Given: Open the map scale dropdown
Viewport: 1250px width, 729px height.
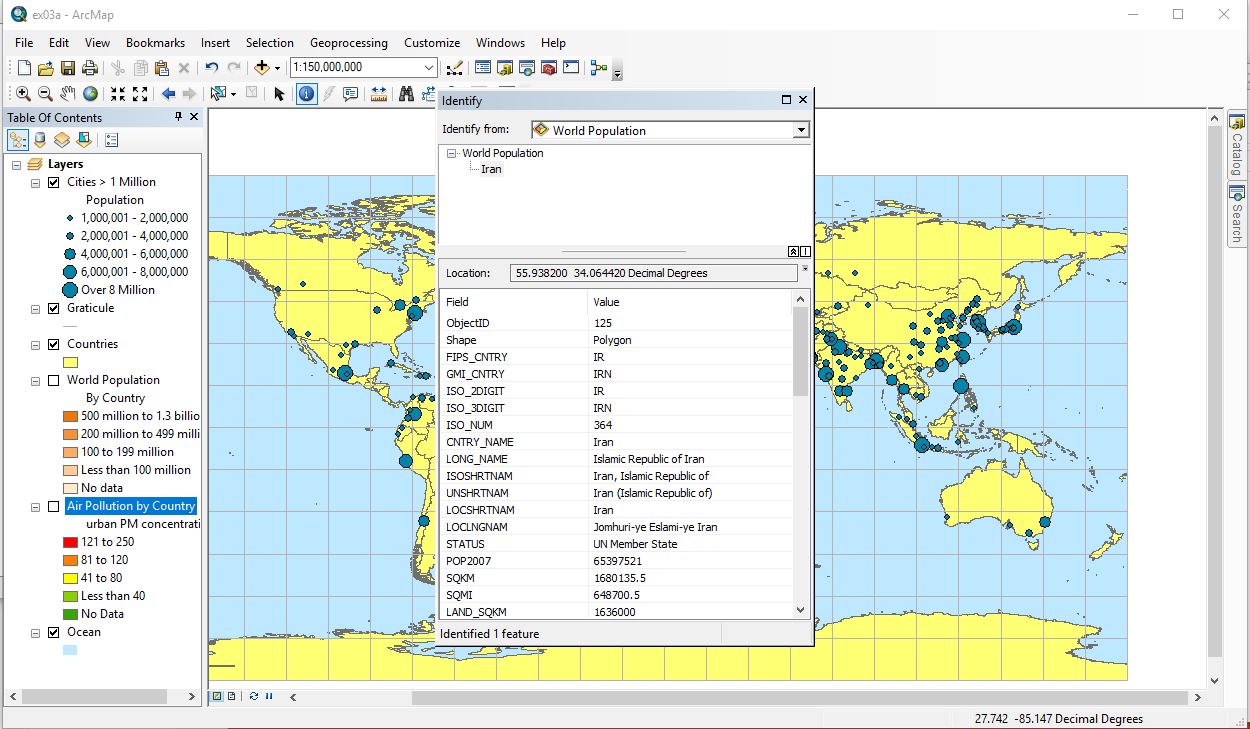Looking at the screenshot, I should click(x=429, y=68).
